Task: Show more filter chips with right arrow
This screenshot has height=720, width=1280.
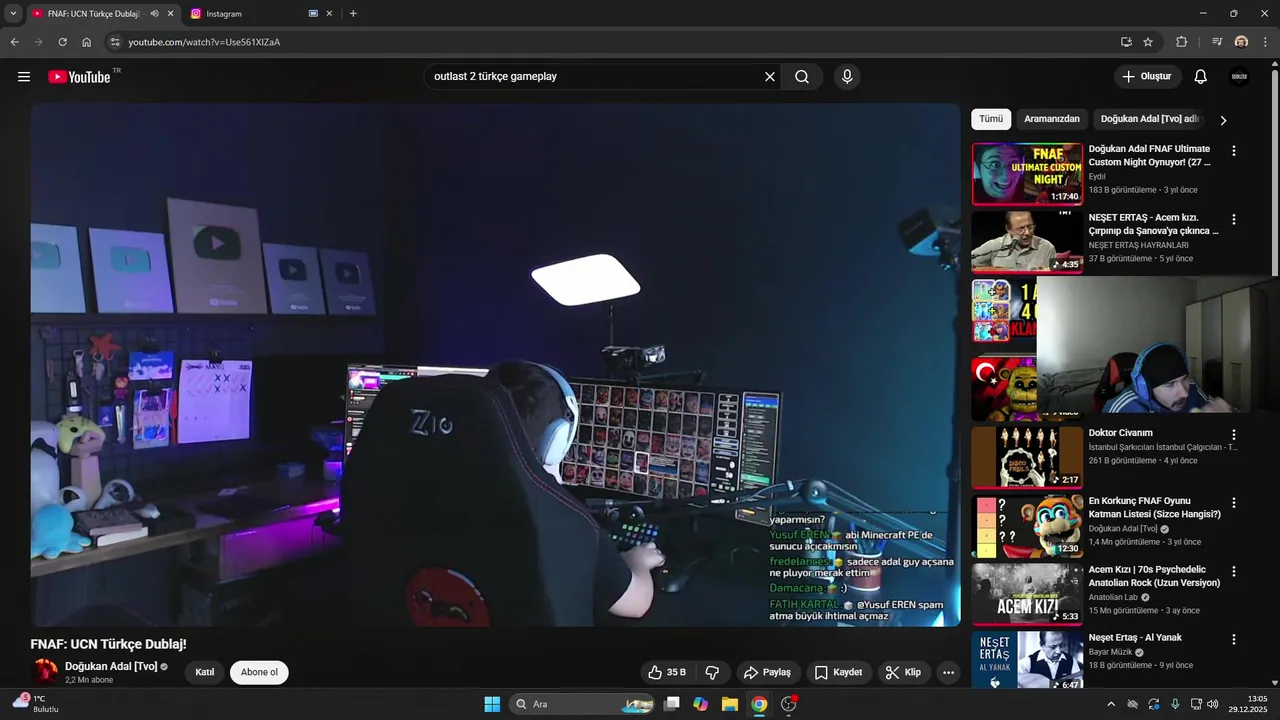Action: pos(1222,120)
